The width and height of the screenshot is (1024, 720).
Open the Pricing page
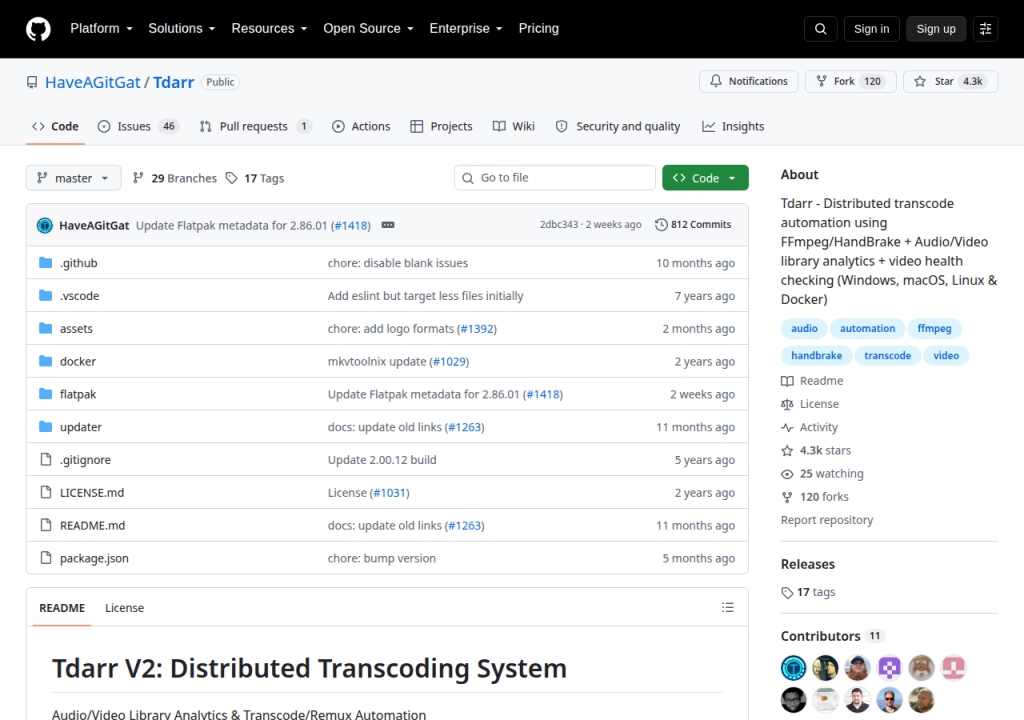(539, 29)
